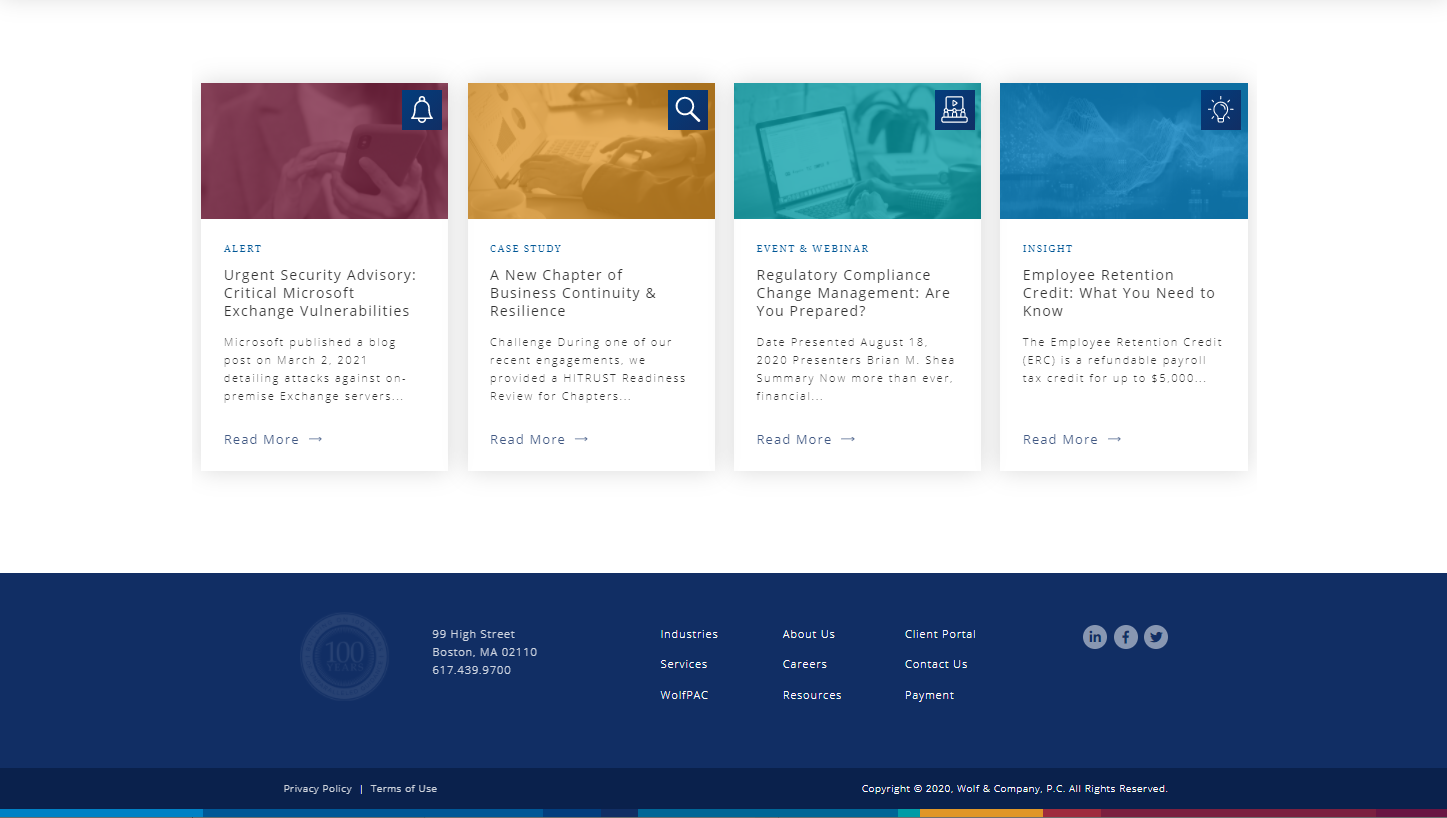Click Read More arrow on Microsoft Exchange card

pyautogui.click(x=316, y=439)
